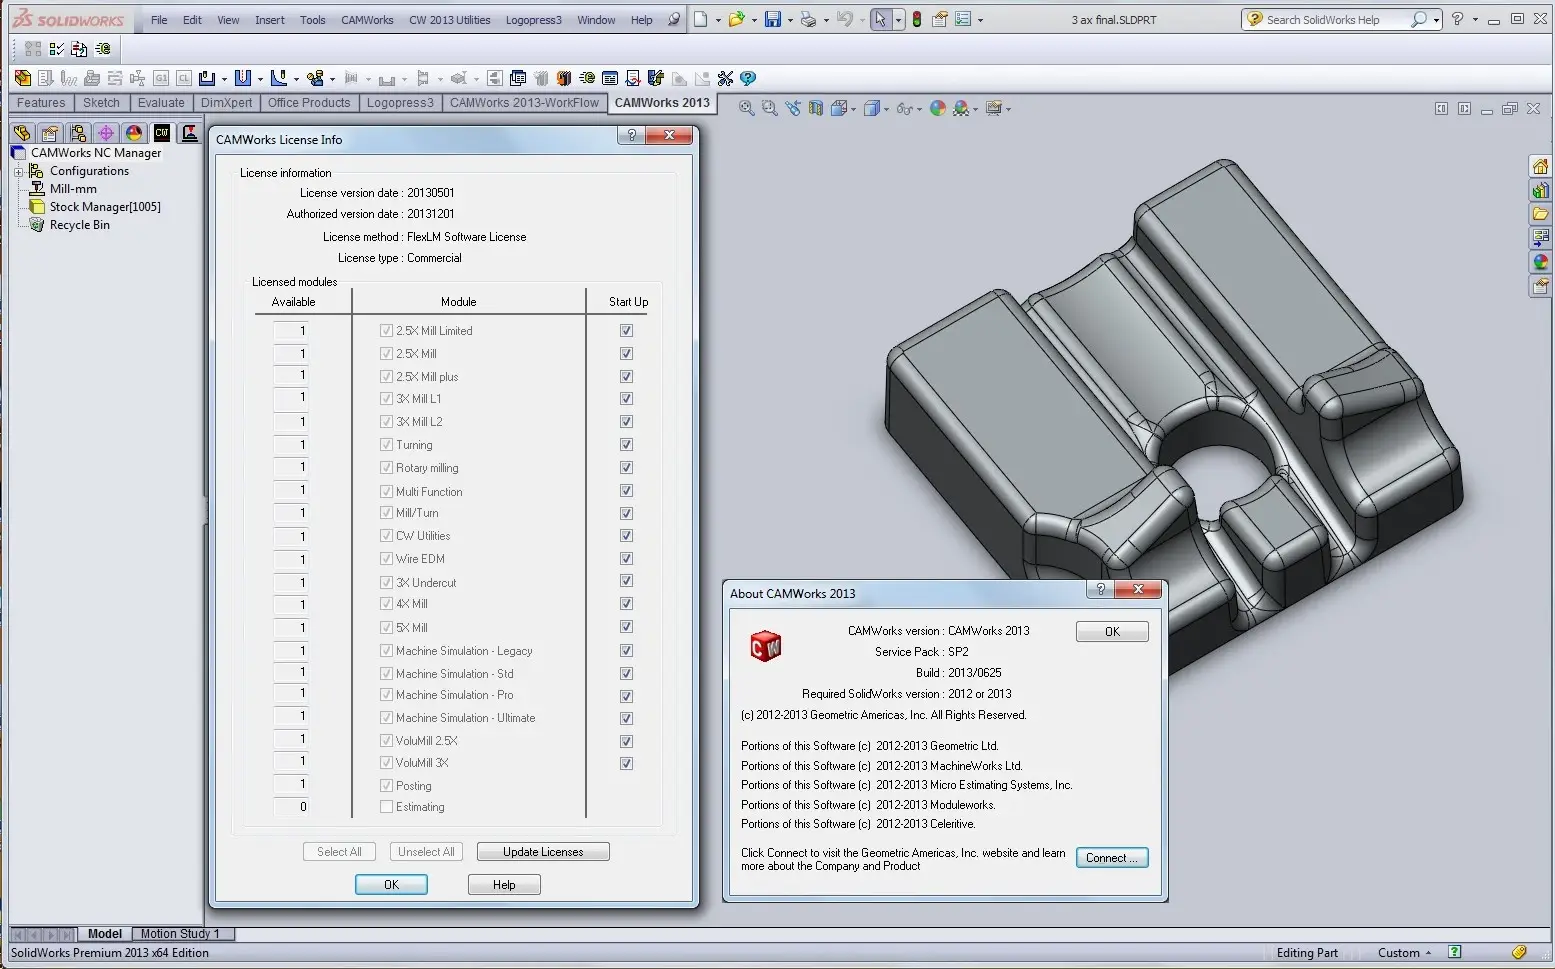Viewport: 1555px width, 969px height.
Task: Open the search options dropdown in help search
Action: click(x=1436, y=20)
